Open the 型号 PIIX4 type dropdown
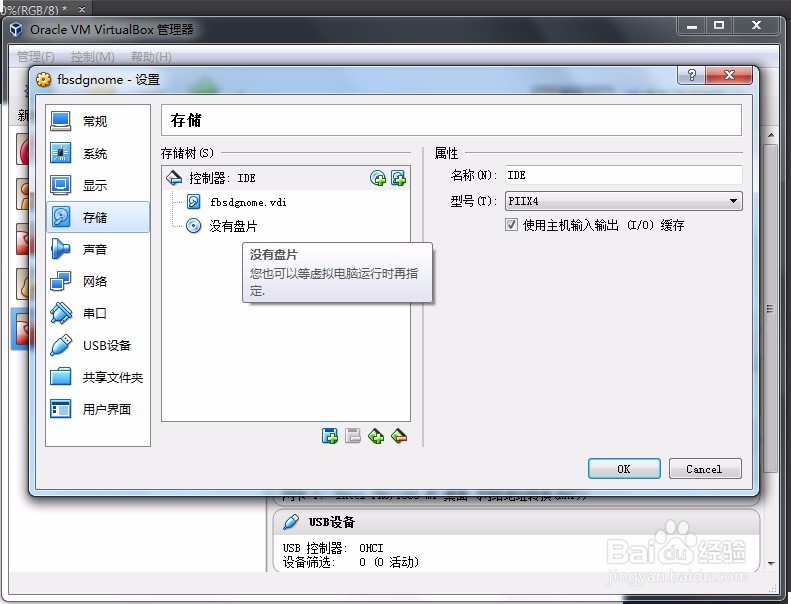This screenshot has width=791, height=604. click(x=624, y=201)
